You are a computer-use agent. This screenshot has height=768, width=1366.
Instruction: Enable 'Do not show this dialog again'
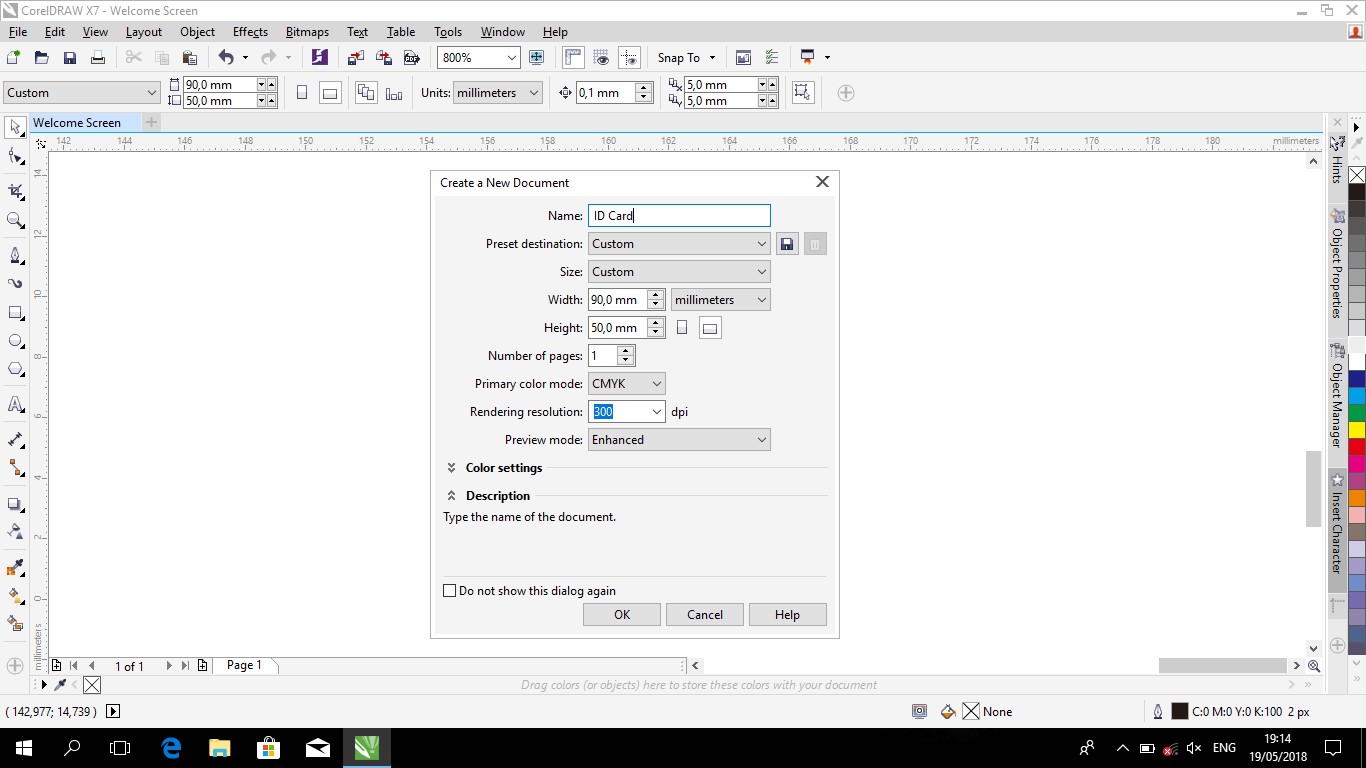coord(450,591)
